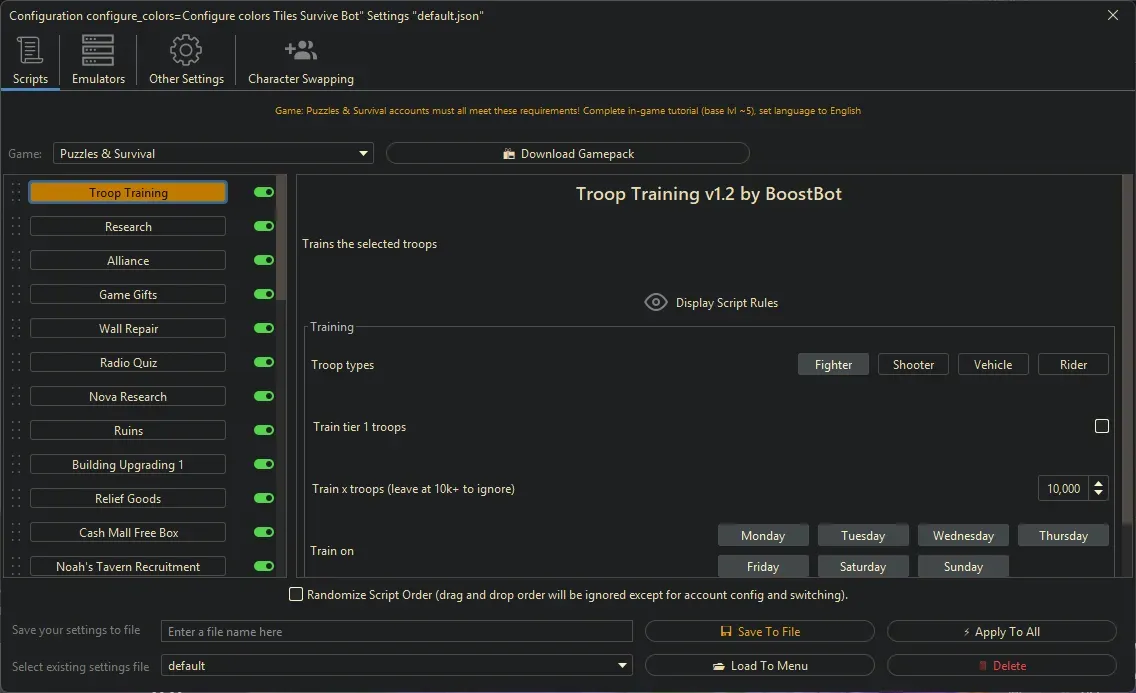Viewport: 1136px width, 693px height.
Task: Open the Character Swapping tab
Action: click(300, 49)
